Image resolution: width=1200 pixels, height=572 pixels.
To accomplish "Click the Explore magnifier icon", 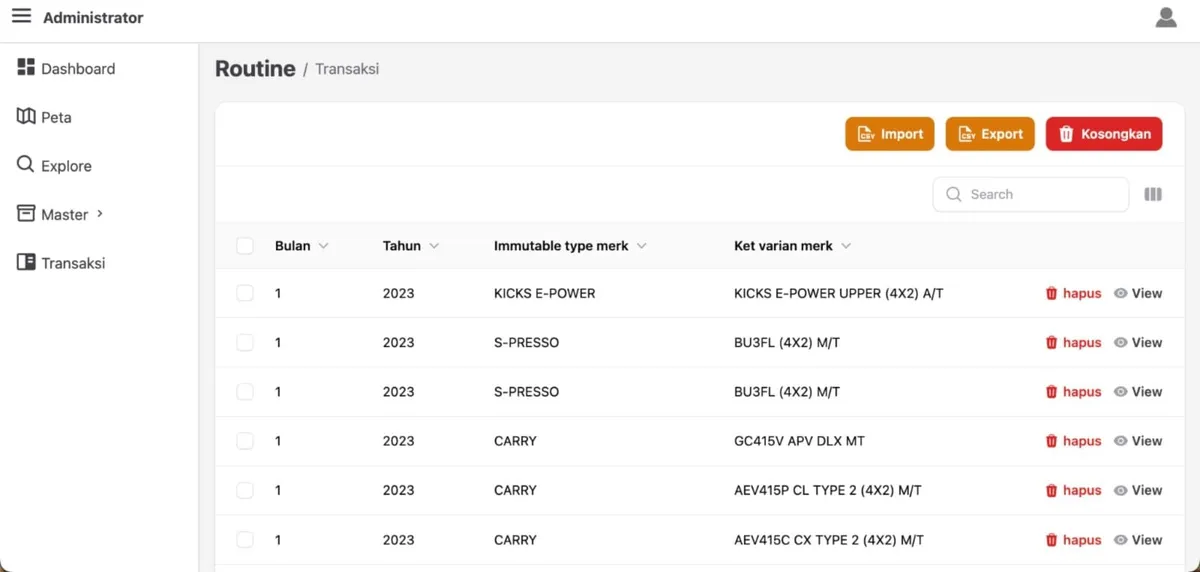I will 26,164.
